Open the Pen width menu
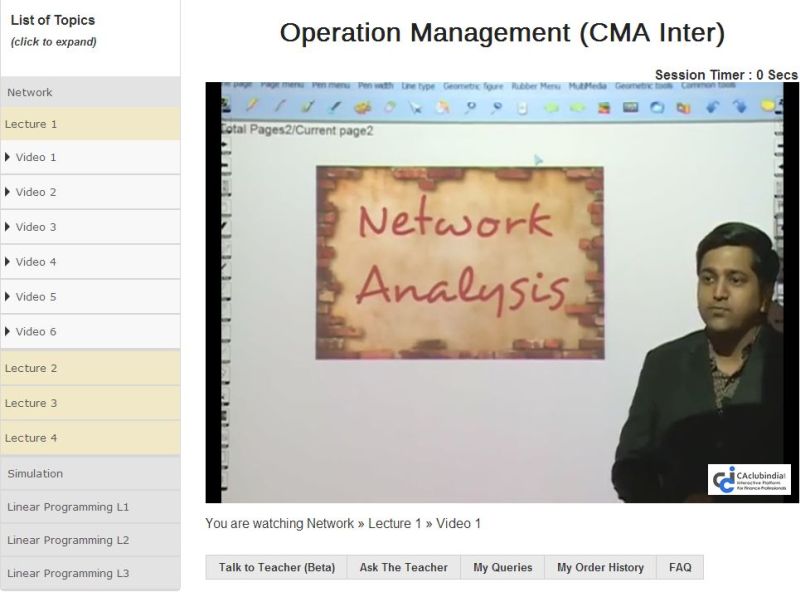 point(376,87)
